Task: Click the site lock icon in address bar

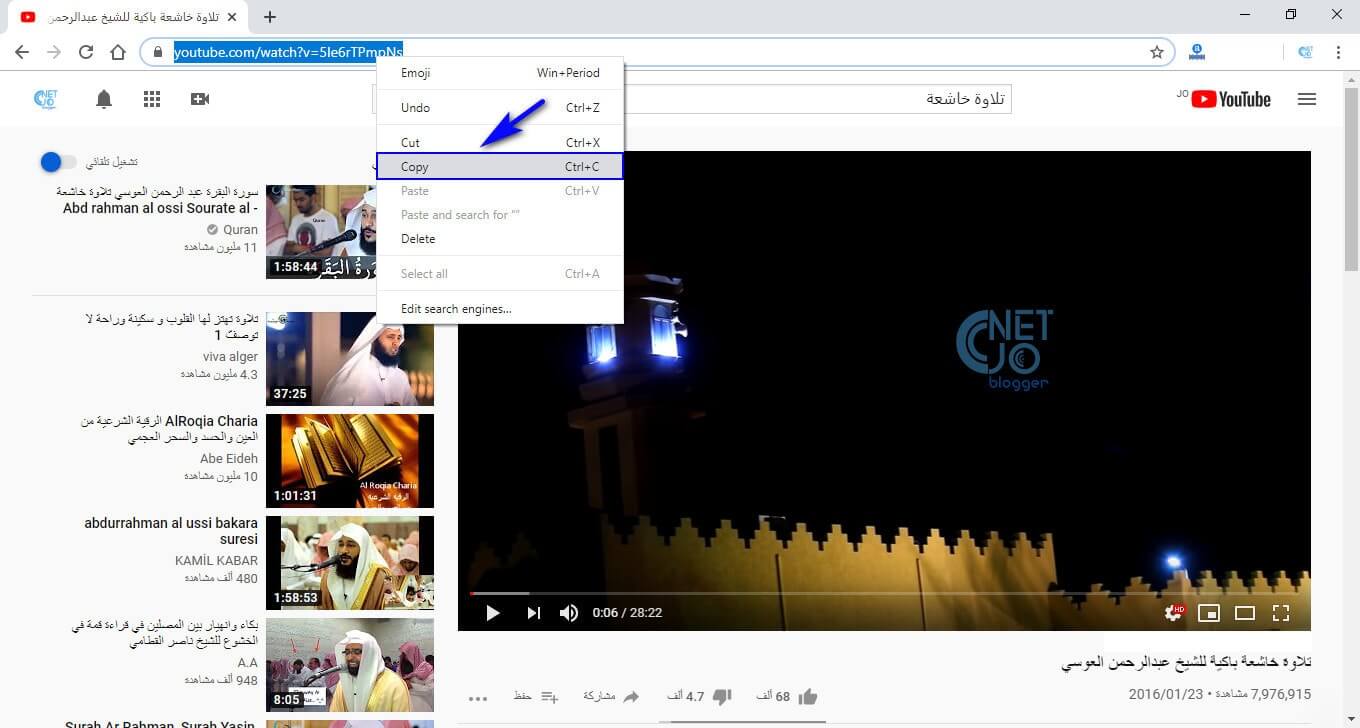Action: coord(157,52)
